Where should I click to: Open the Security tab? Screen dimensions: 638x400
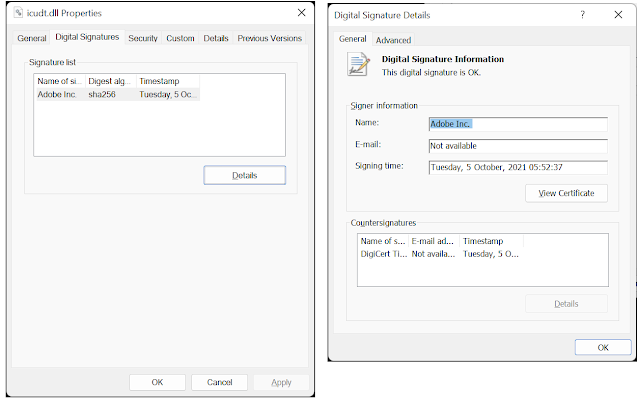pos(143,38)
